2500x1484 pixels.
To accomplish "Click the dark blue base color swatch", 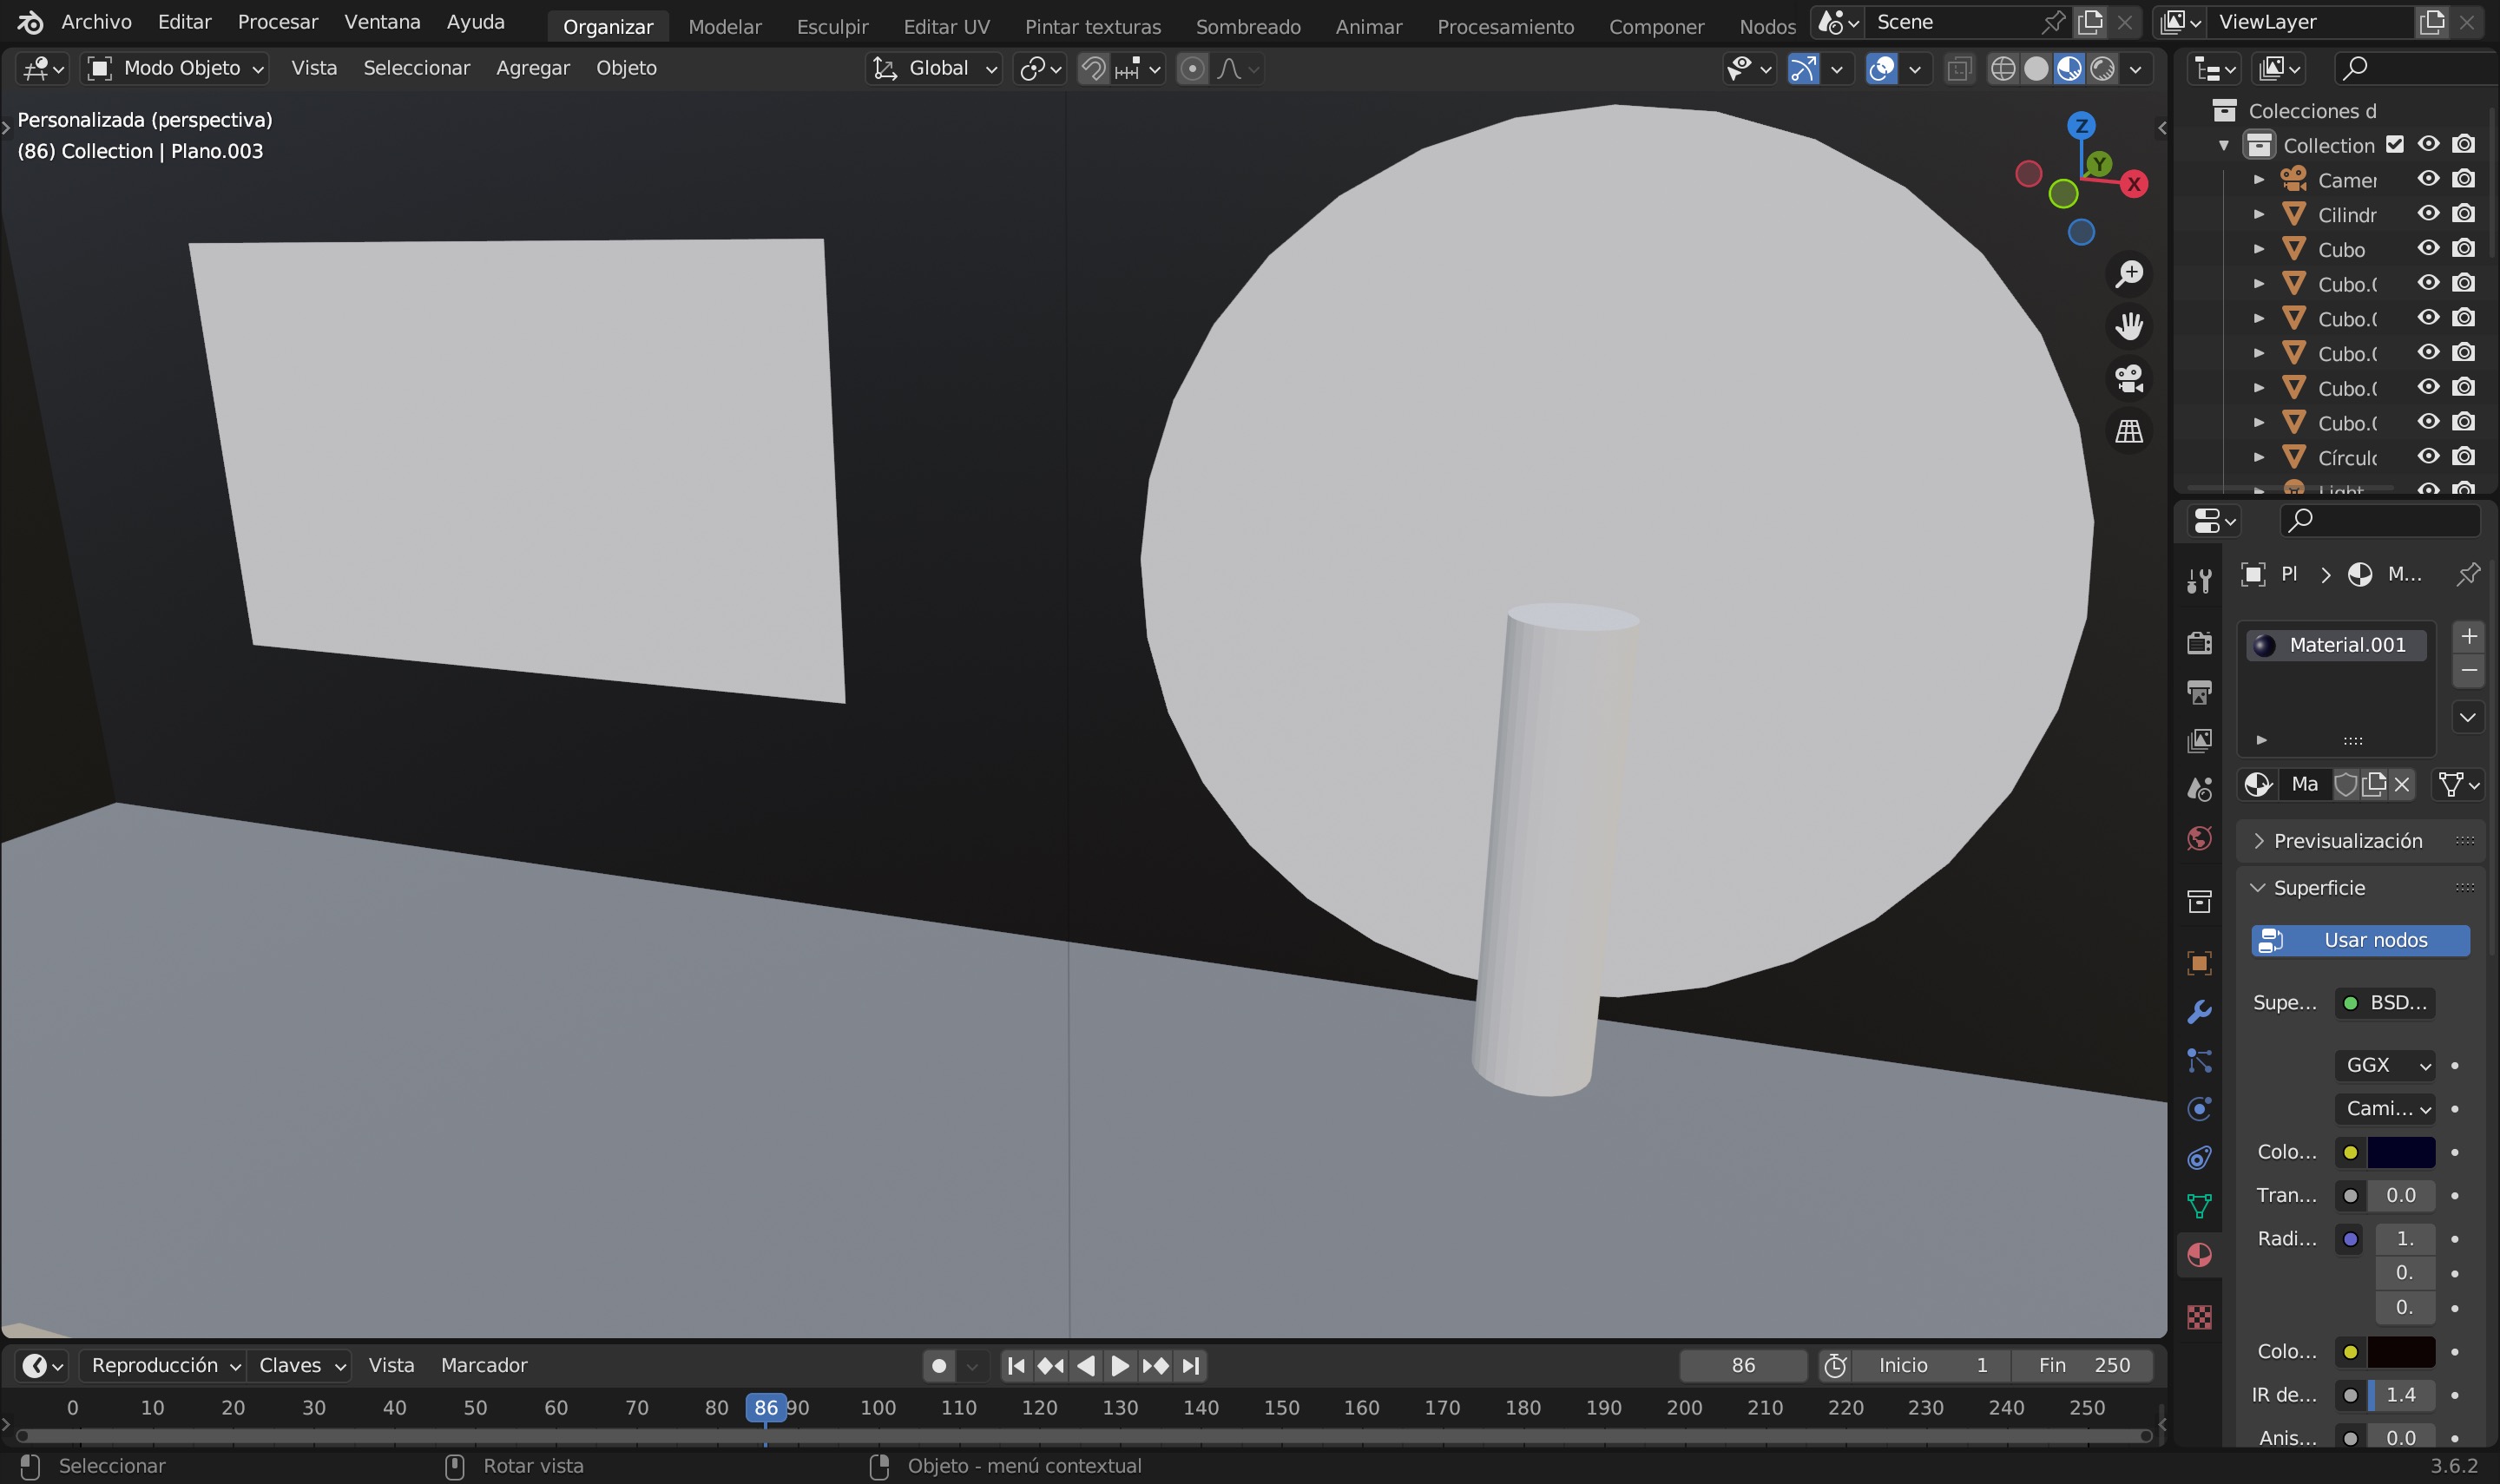I will [2400, 1152].
